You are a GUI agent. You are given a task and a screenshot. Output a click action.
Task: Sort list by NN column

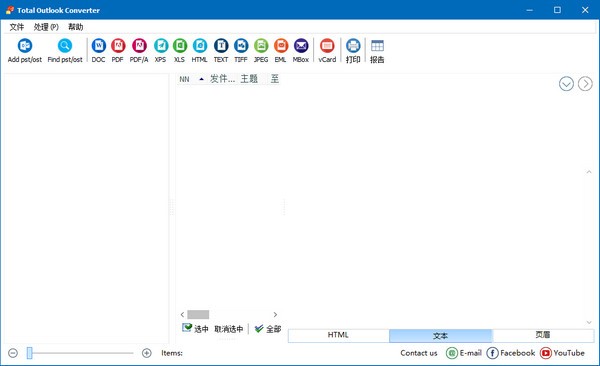184,79
